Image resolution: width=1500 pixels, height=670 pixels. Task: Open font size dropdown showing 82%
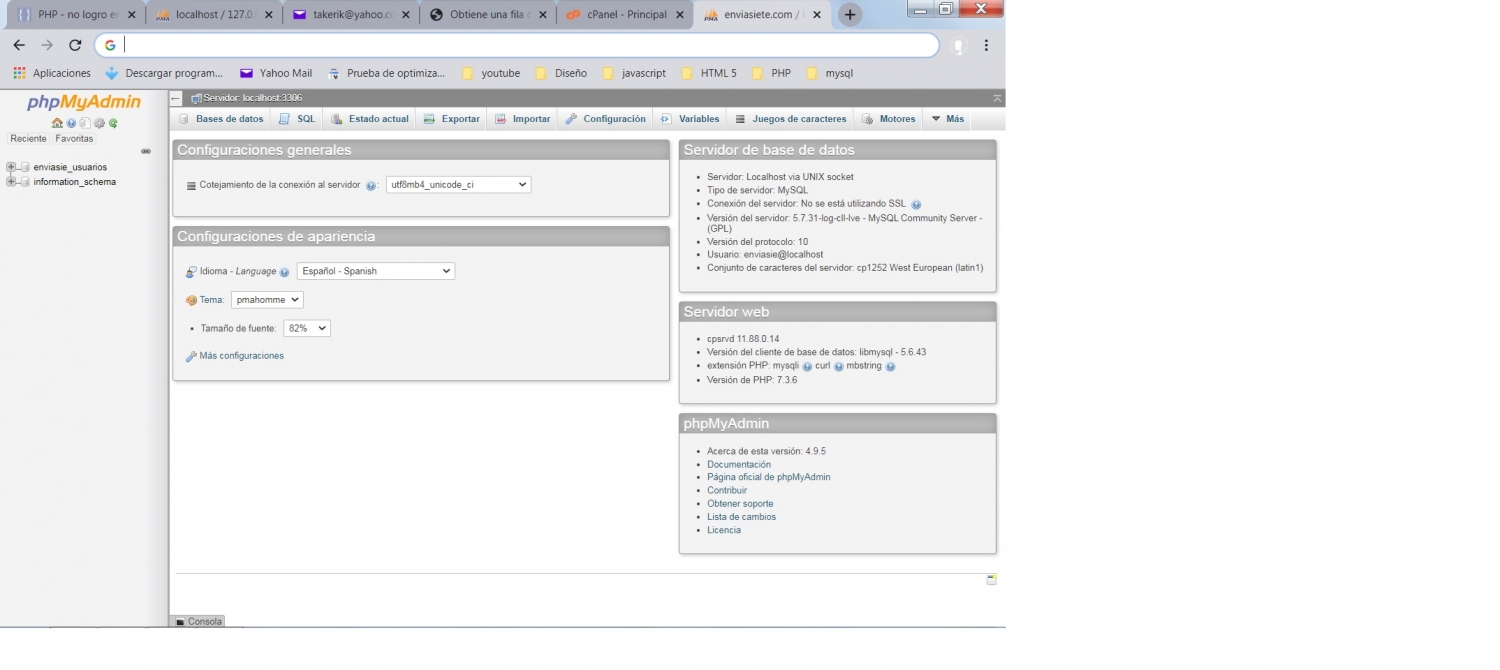[x=307, y=328]
